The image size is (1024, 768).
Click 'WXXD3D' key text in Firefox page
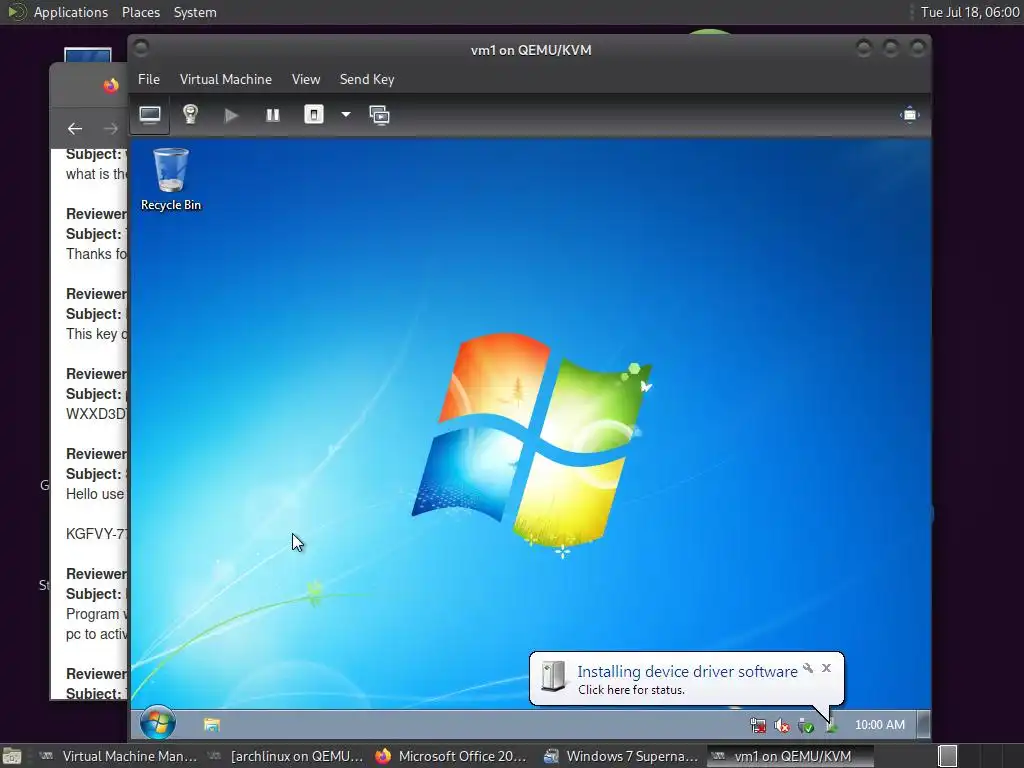click(97, 414)
